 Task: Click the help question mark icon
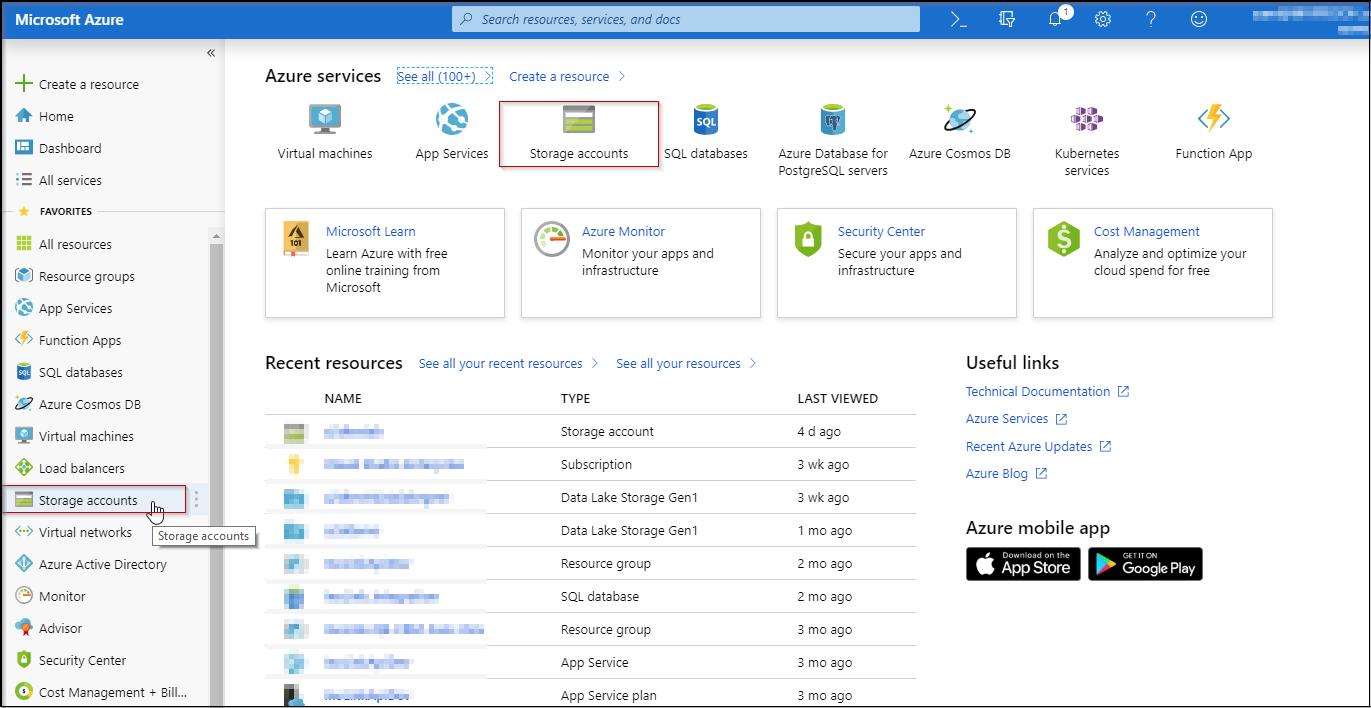click(1151, 19)
